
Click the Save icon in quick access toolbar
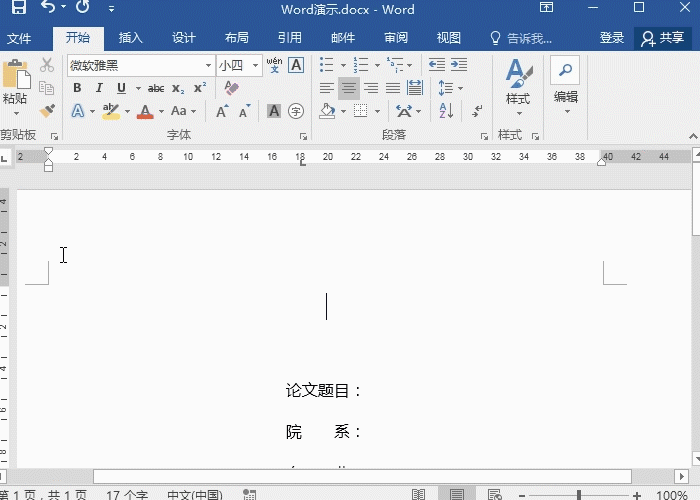tap(18, 7)
